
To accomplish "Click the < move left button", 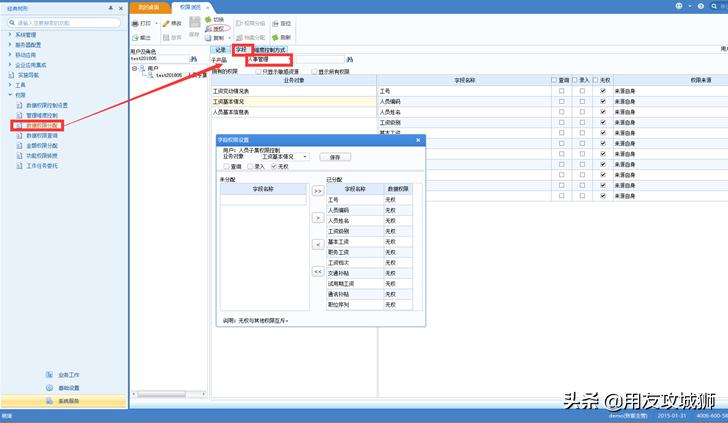I will [x=318, y=245].
